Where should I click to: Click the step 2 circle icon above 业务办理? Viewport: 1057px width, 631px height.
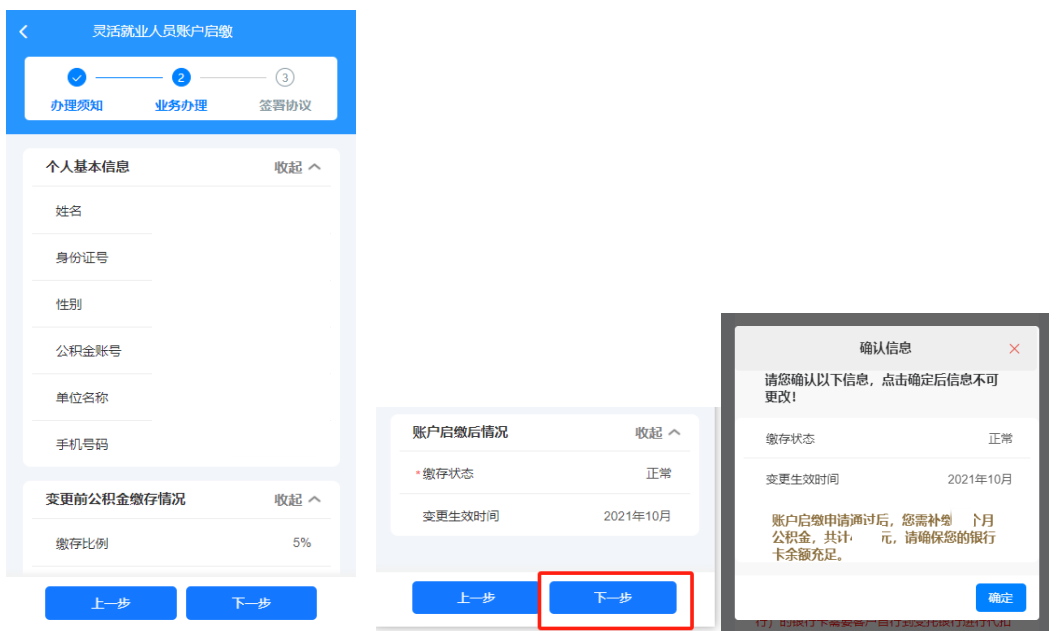coord(181,77)
